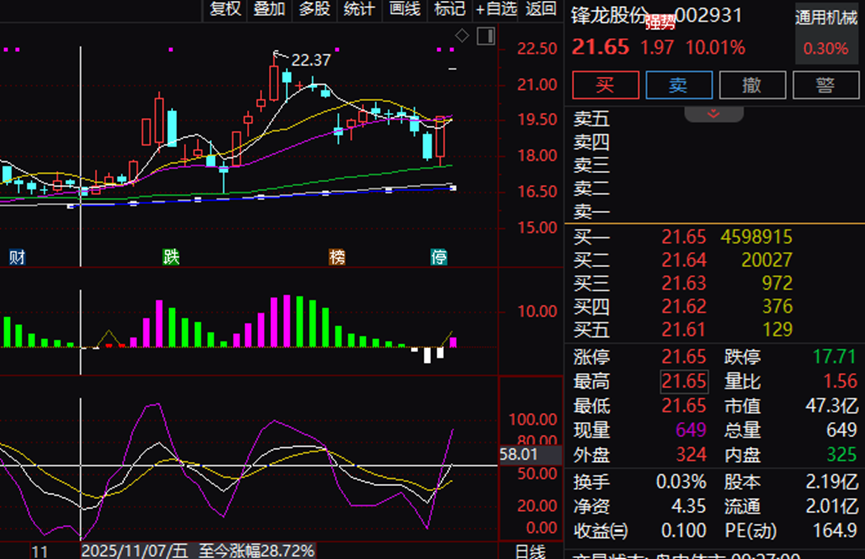Select the 买五 price 21.61
This screenshot has height=559, width=865.
pyautogui.click(x=684, y=329)
